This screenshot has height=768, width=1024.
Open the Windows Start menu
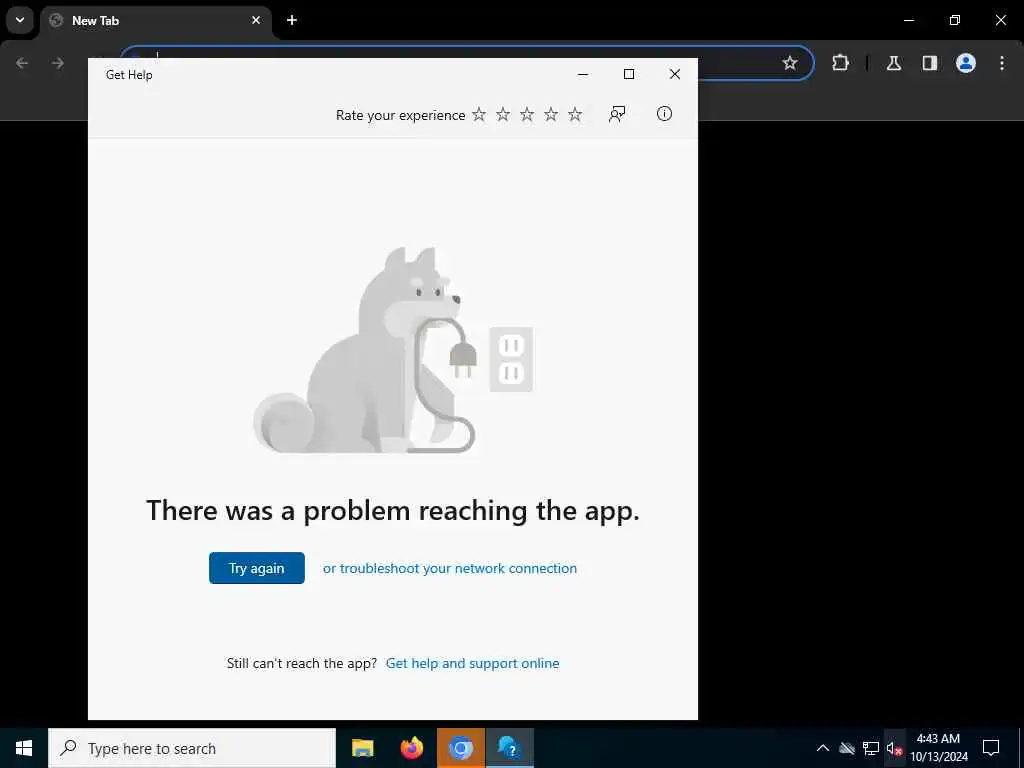[x=24, y=748]
